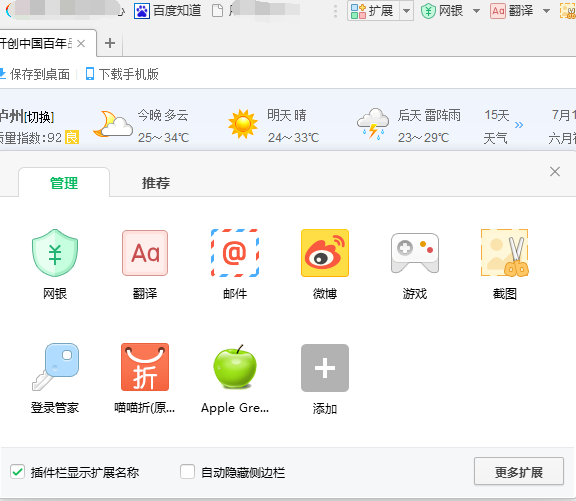Image resolution: width=576 pixels, height=501 pixels.
Task: Click the 网银 shield icon in toolbar
Action: (x=428, y=11)
